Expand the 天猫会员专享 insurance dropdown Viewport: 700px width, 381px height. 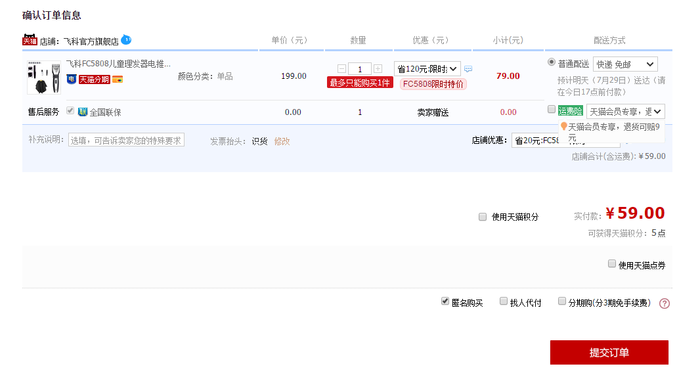pyautogui.click(x=625, y=111)
